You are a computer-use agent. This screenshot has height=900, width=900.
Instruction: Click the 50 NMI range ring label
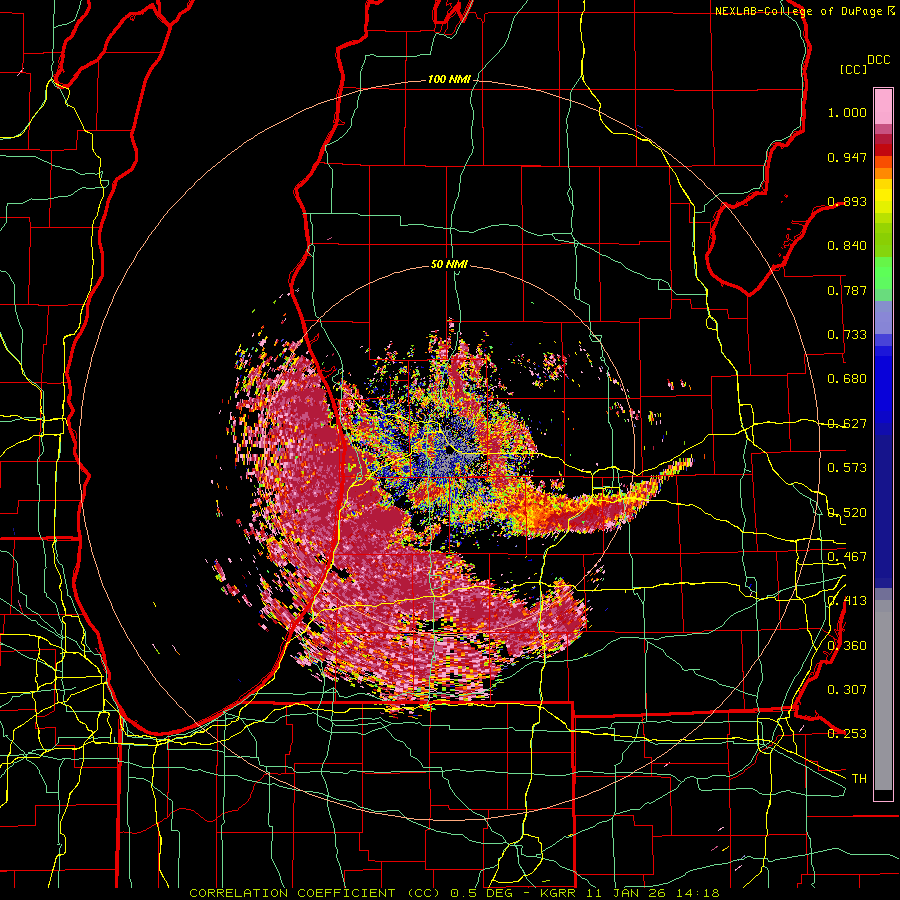click(x=449, y=264)
